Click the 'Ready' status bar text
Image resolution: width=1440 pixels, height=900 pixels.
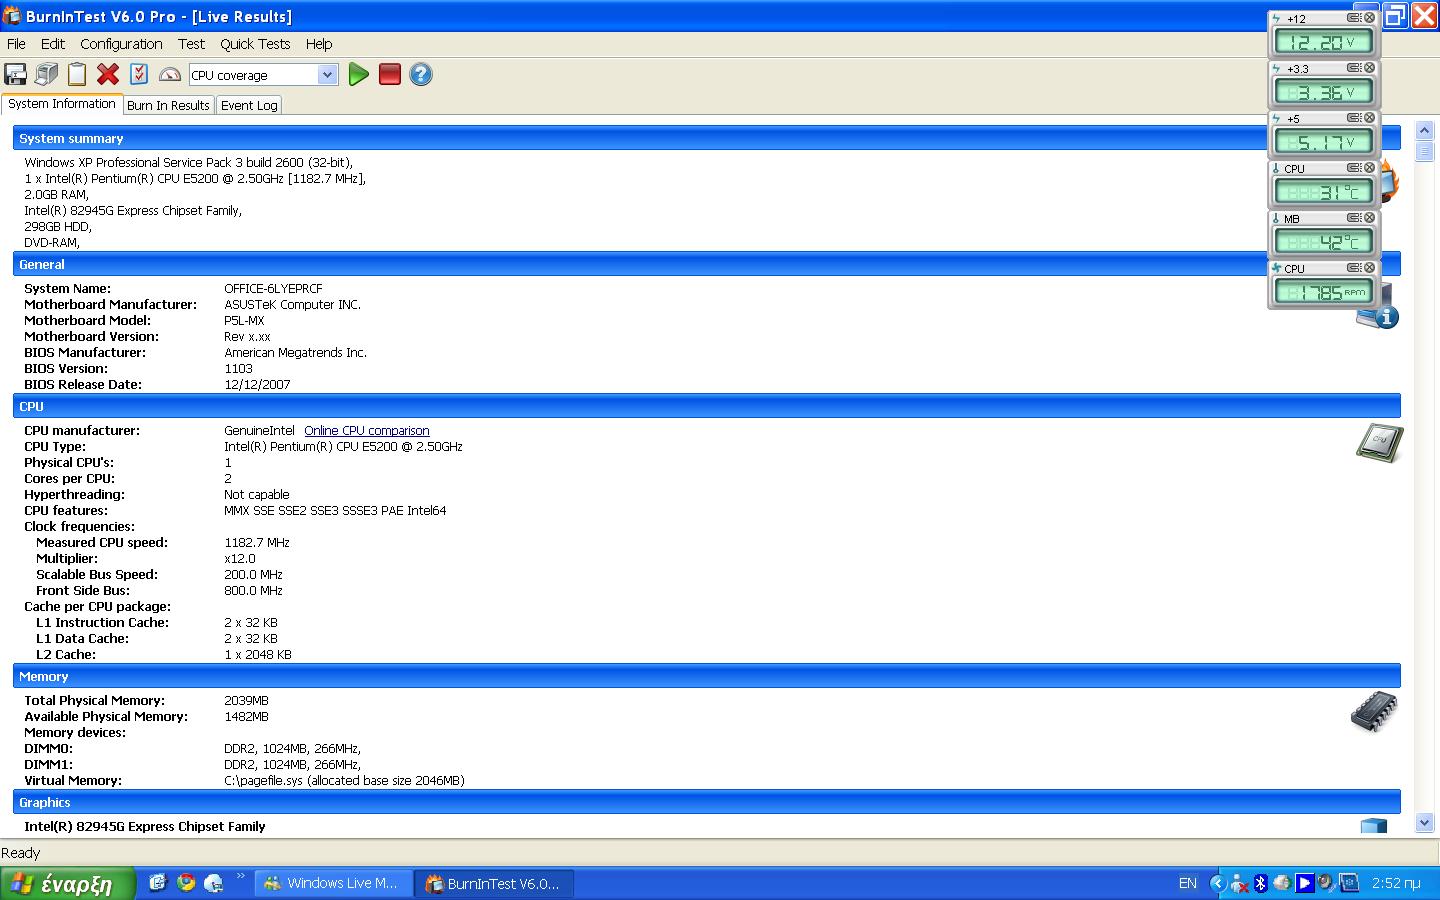coord(21,853)
